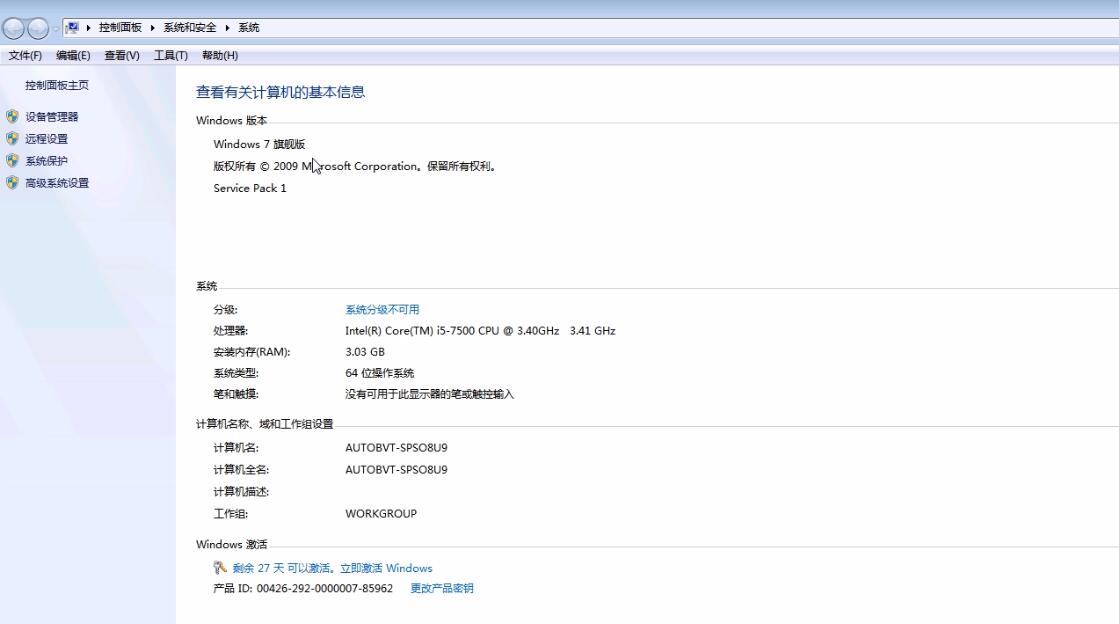Screen dimensions: 1119x624
Task: Go to 系统和安全 in breadcrumb path
Action: pyautogui.click(x=190, y=28)
